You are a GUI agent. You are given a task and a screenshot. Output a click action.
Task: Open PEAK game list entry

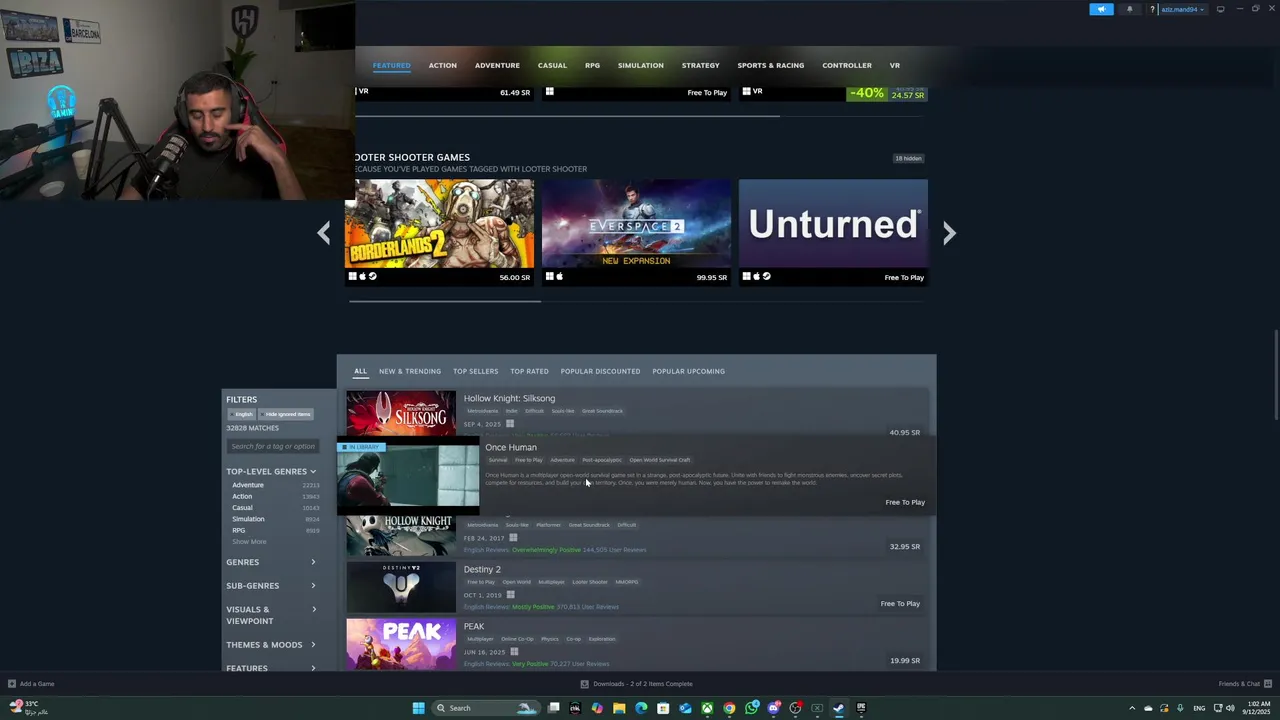635,644
